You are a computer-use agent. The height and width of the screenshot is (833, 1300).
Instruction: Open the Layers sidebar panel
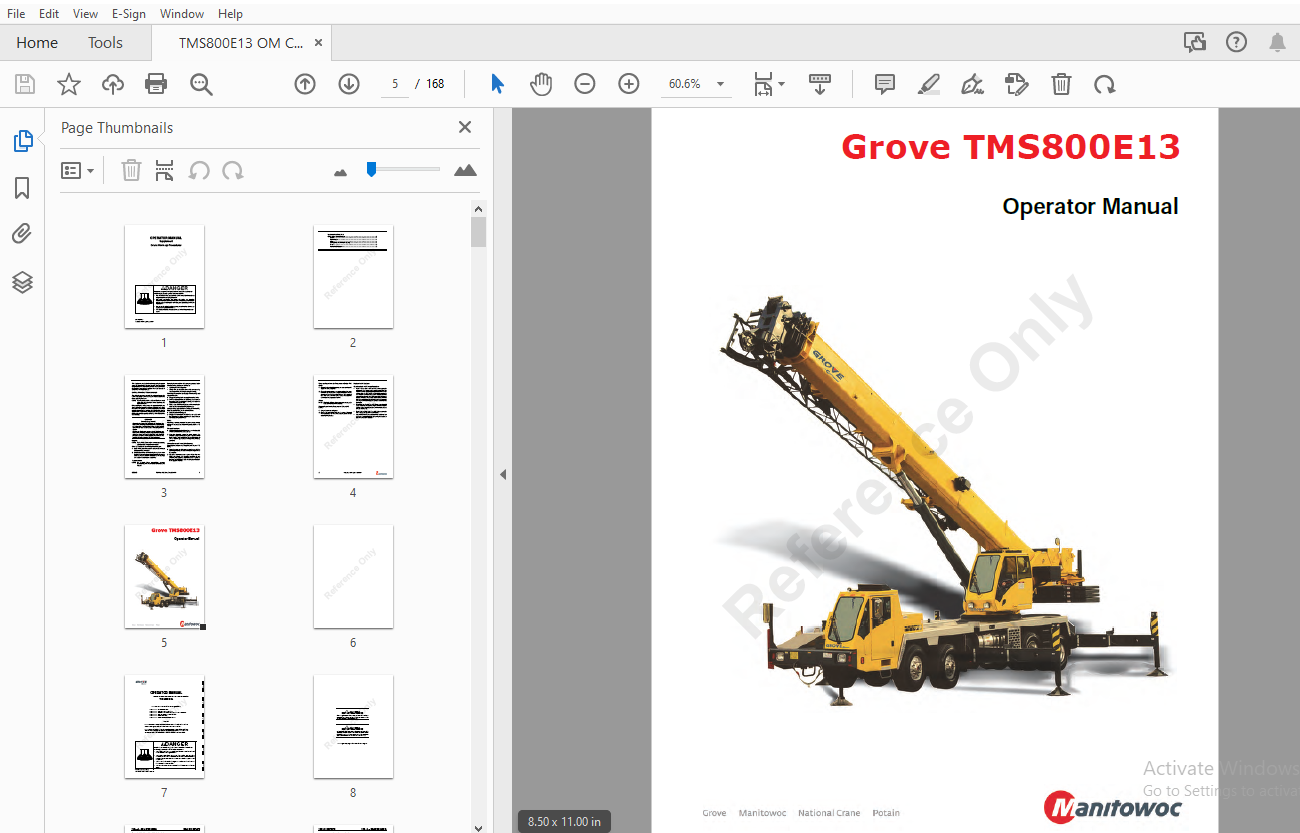22,282
